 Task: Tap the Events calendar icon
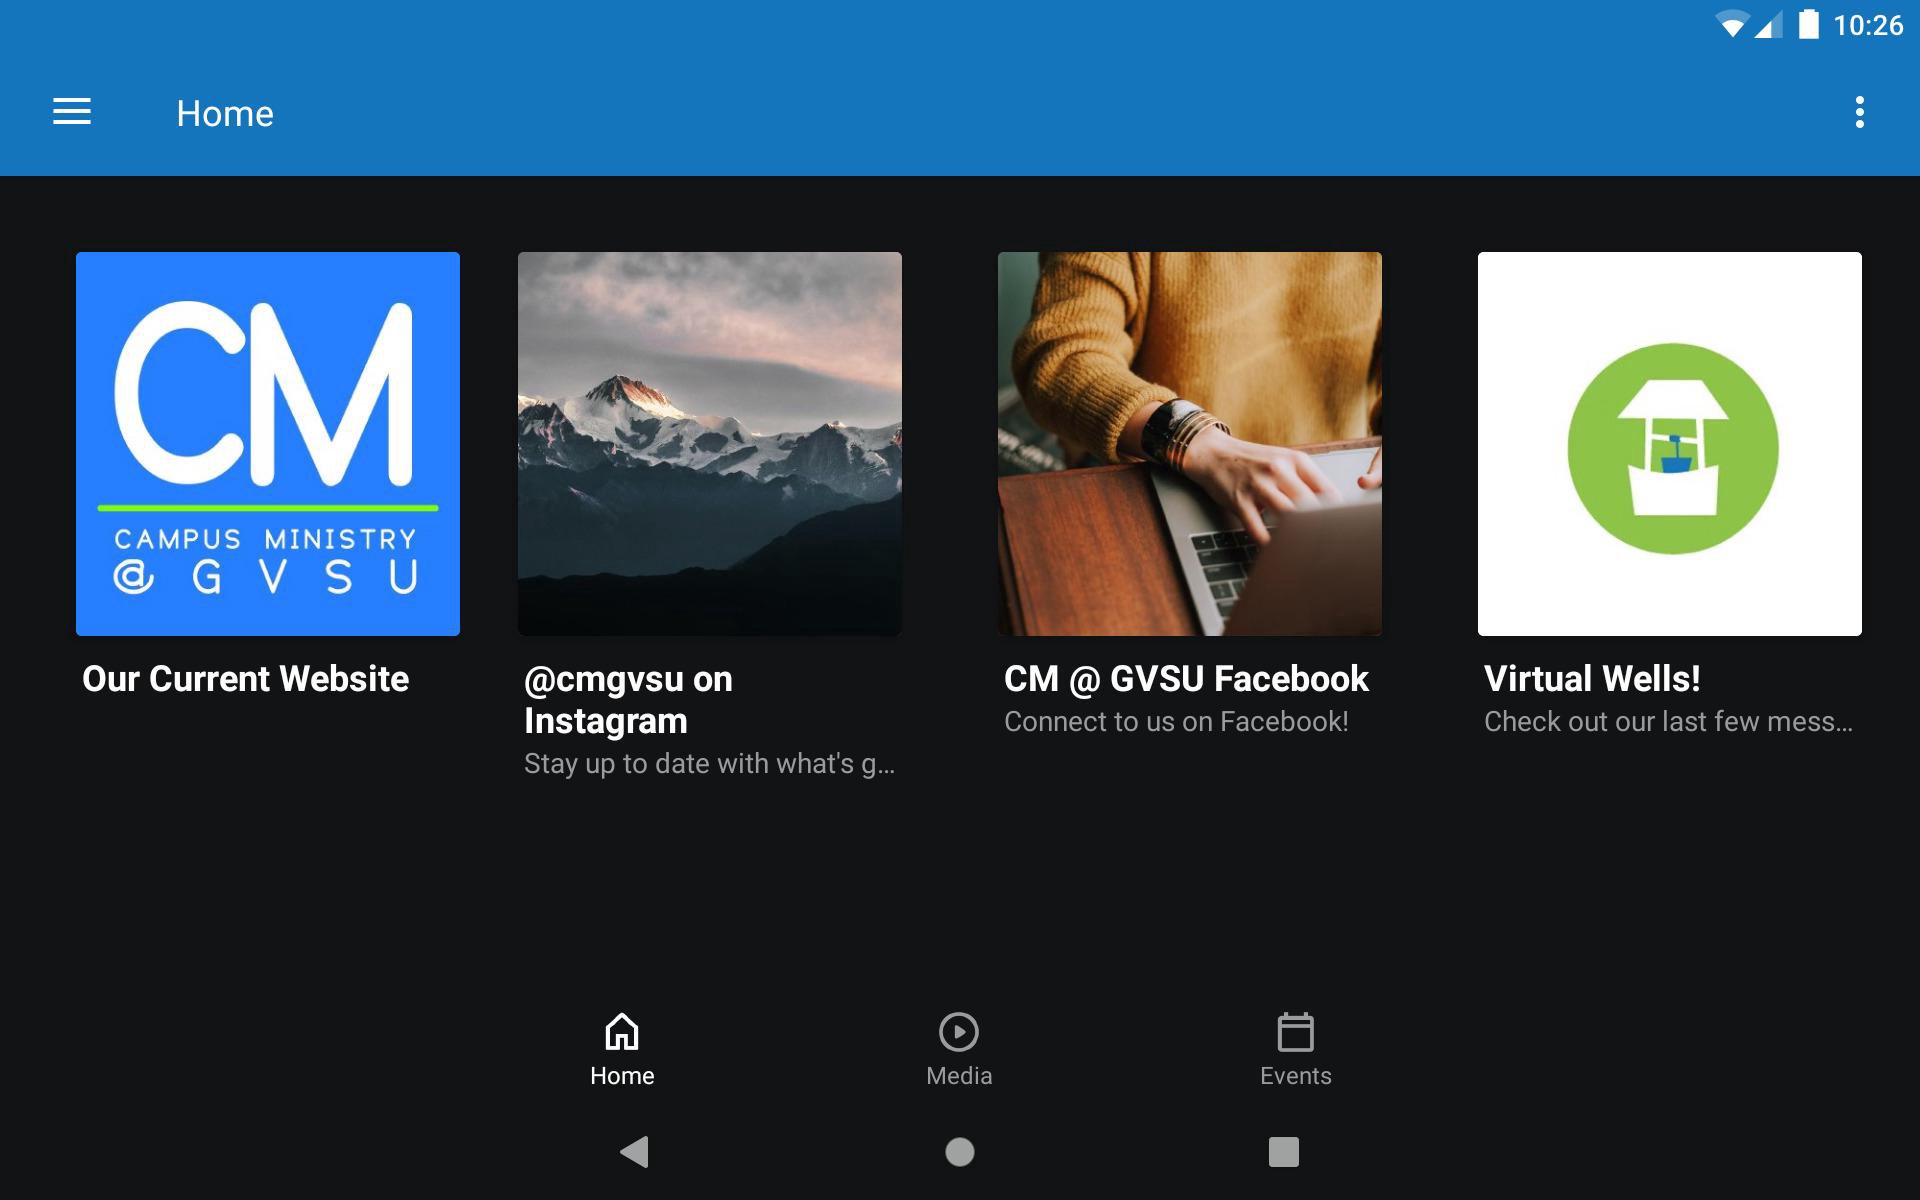click(1295, 1032)
